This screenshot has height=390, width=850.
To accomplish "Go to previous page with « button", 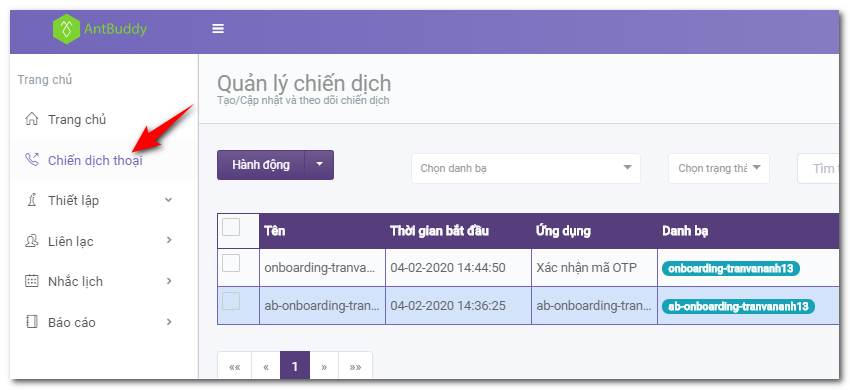I will (266, 366).
